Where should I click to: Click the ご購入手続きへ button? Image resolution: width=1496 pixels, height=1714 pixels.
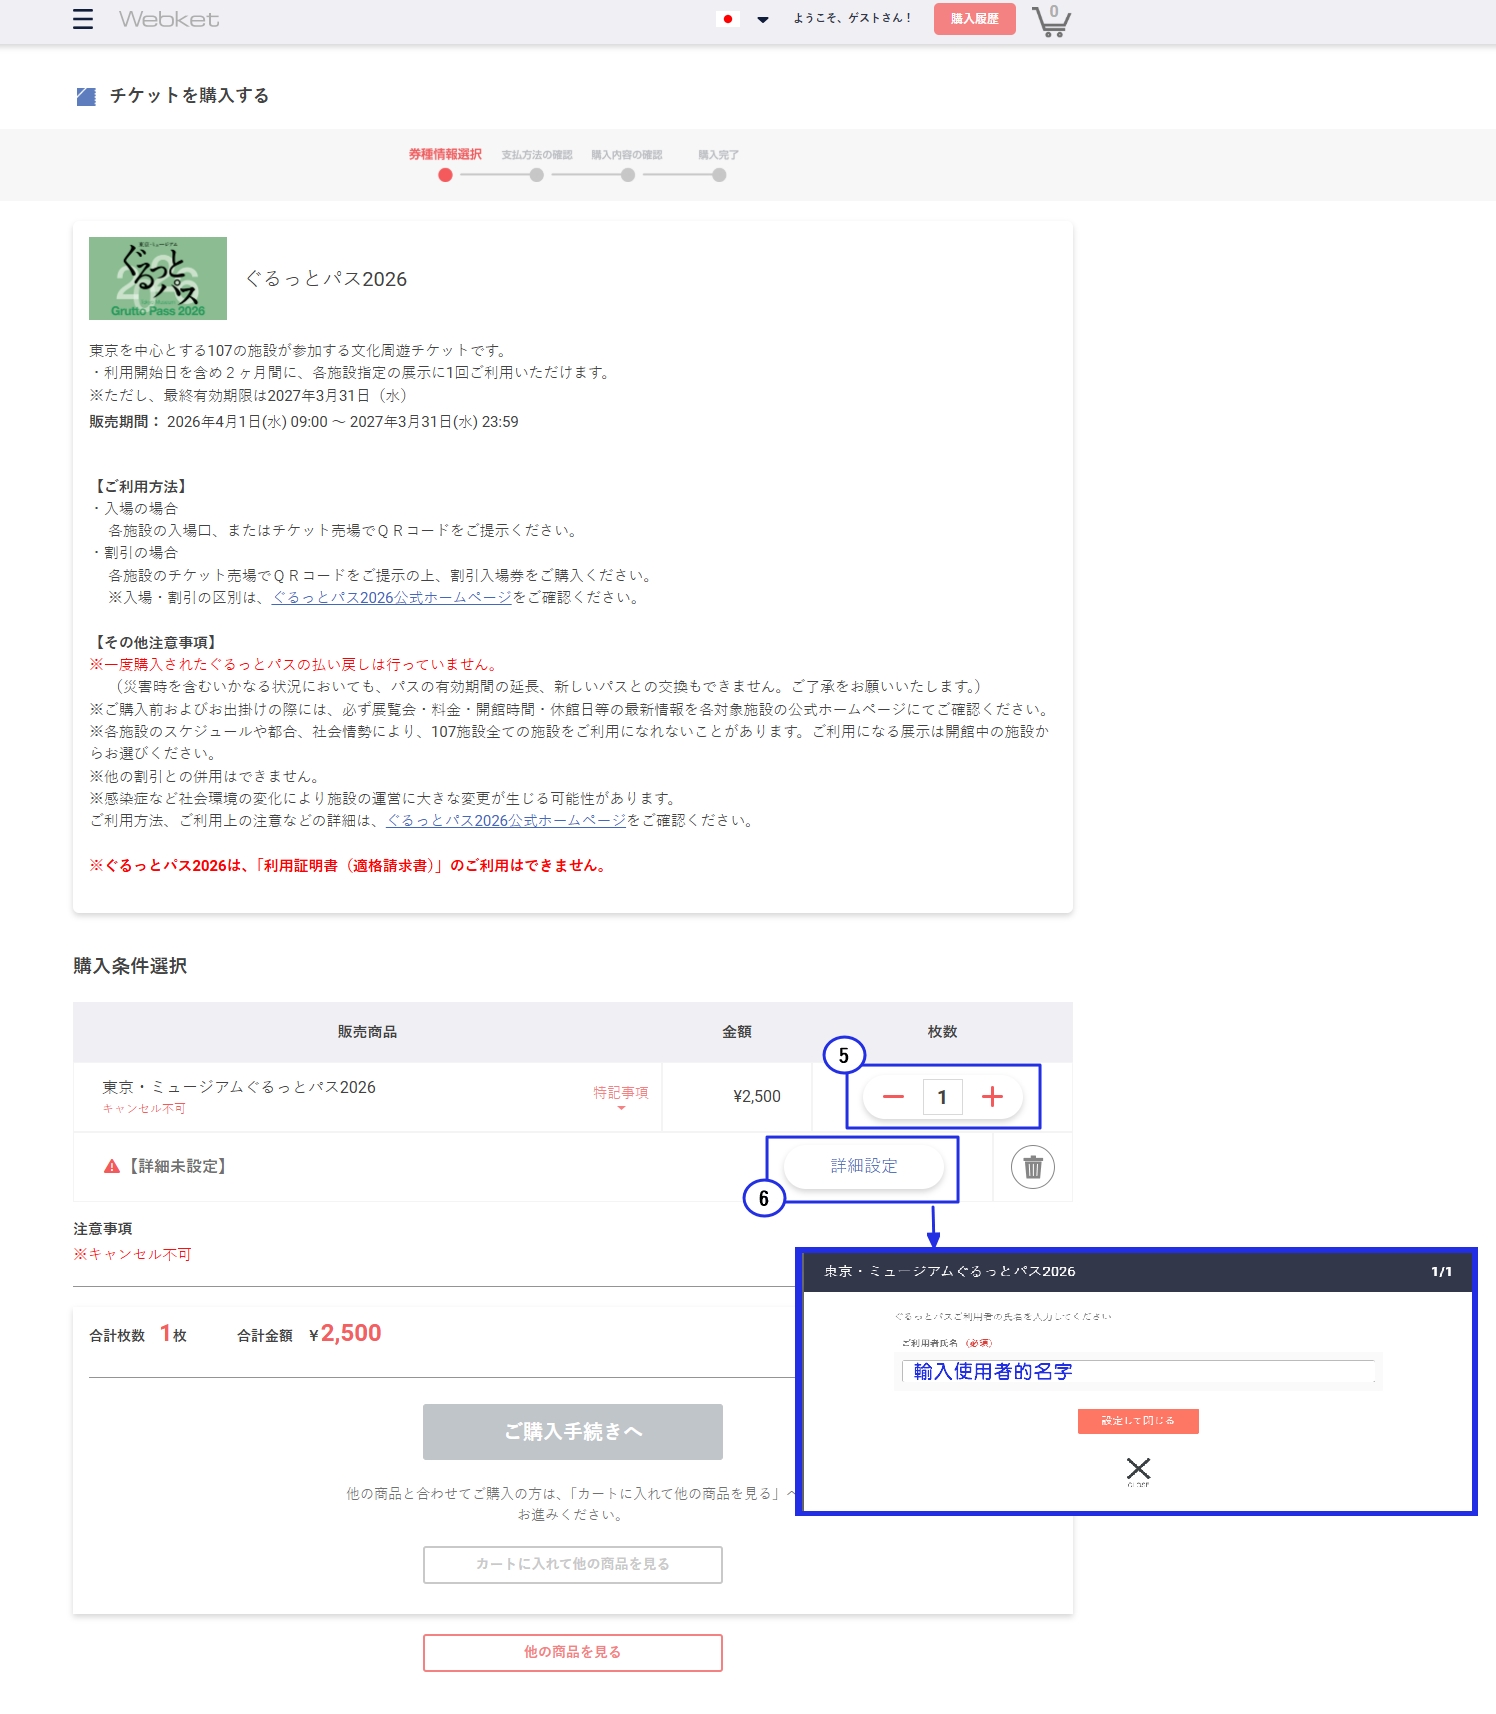click(x=573, y=1432)
